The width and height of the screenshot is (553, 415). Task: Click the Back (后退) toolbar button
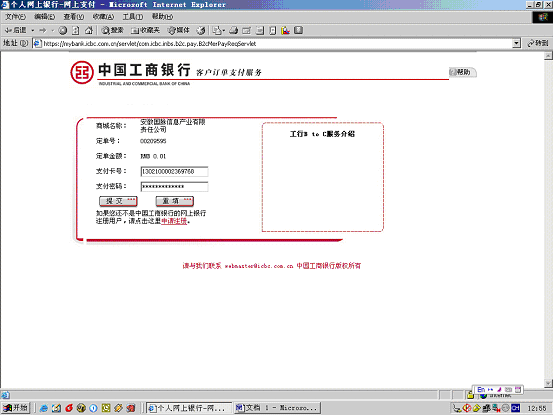[x=16, y=30]
